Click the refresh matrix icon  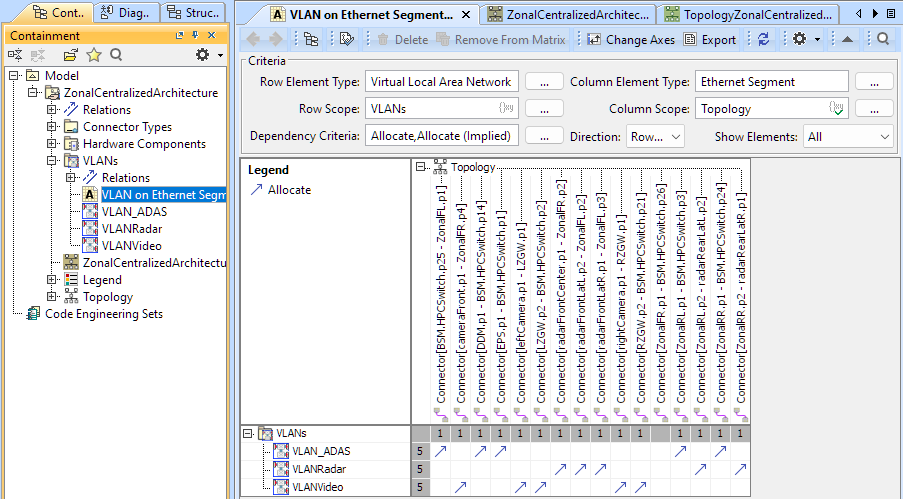(x=764, y=40)
